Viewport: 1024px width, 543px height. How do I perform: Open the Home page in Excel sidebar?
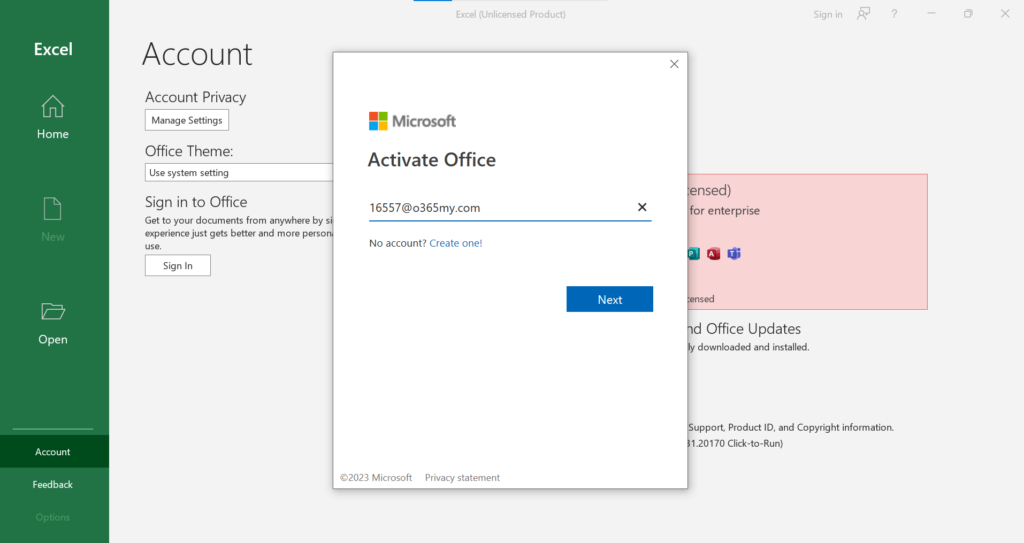click(53, 118)
